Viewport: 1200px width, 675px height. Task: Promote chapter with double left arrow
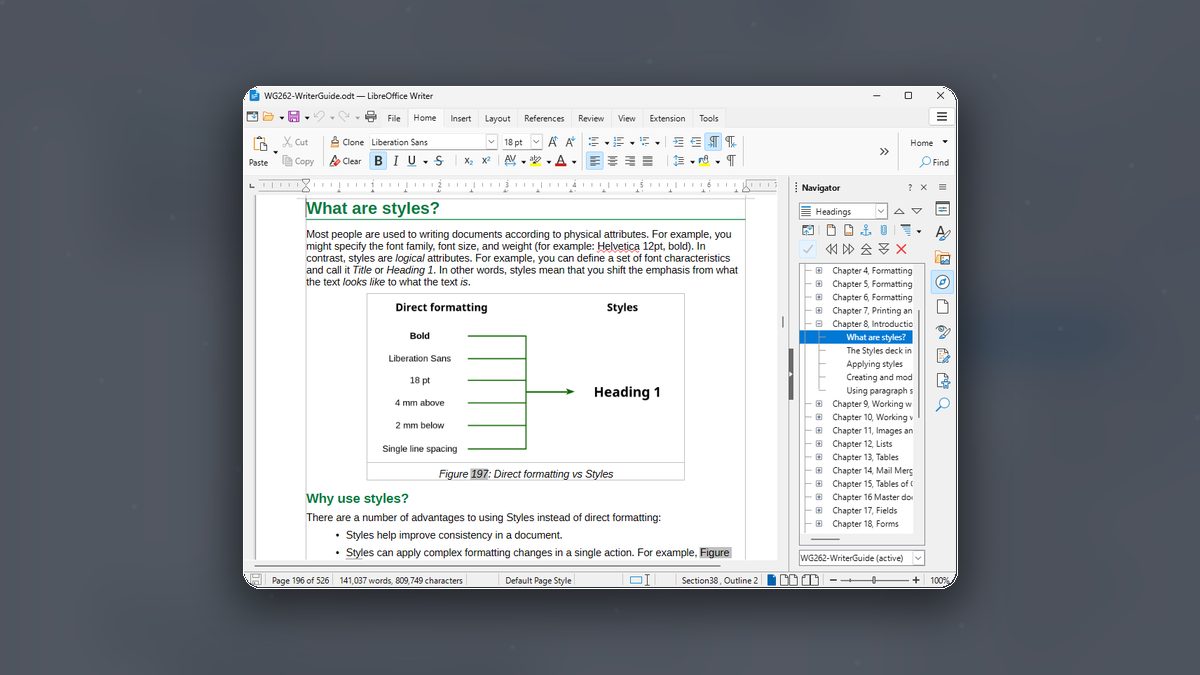coord(830,249)
